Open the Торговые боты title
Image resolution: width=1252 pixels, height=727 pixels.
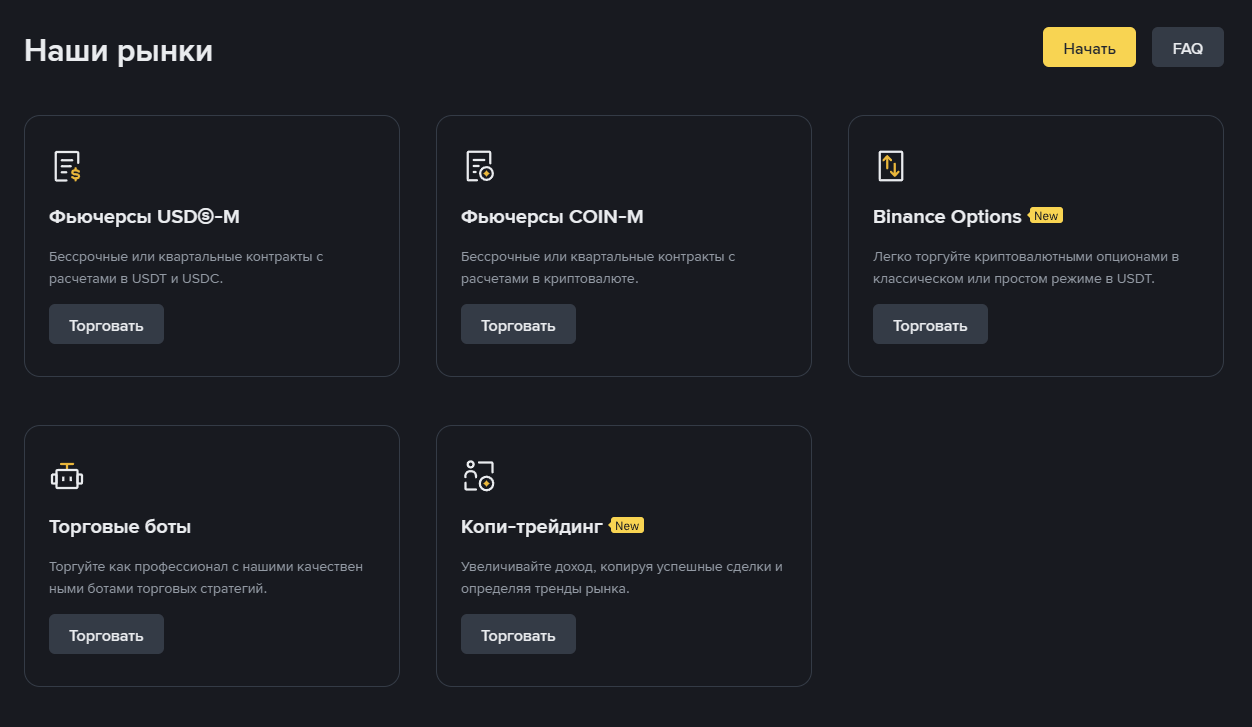tap(120, 527)
